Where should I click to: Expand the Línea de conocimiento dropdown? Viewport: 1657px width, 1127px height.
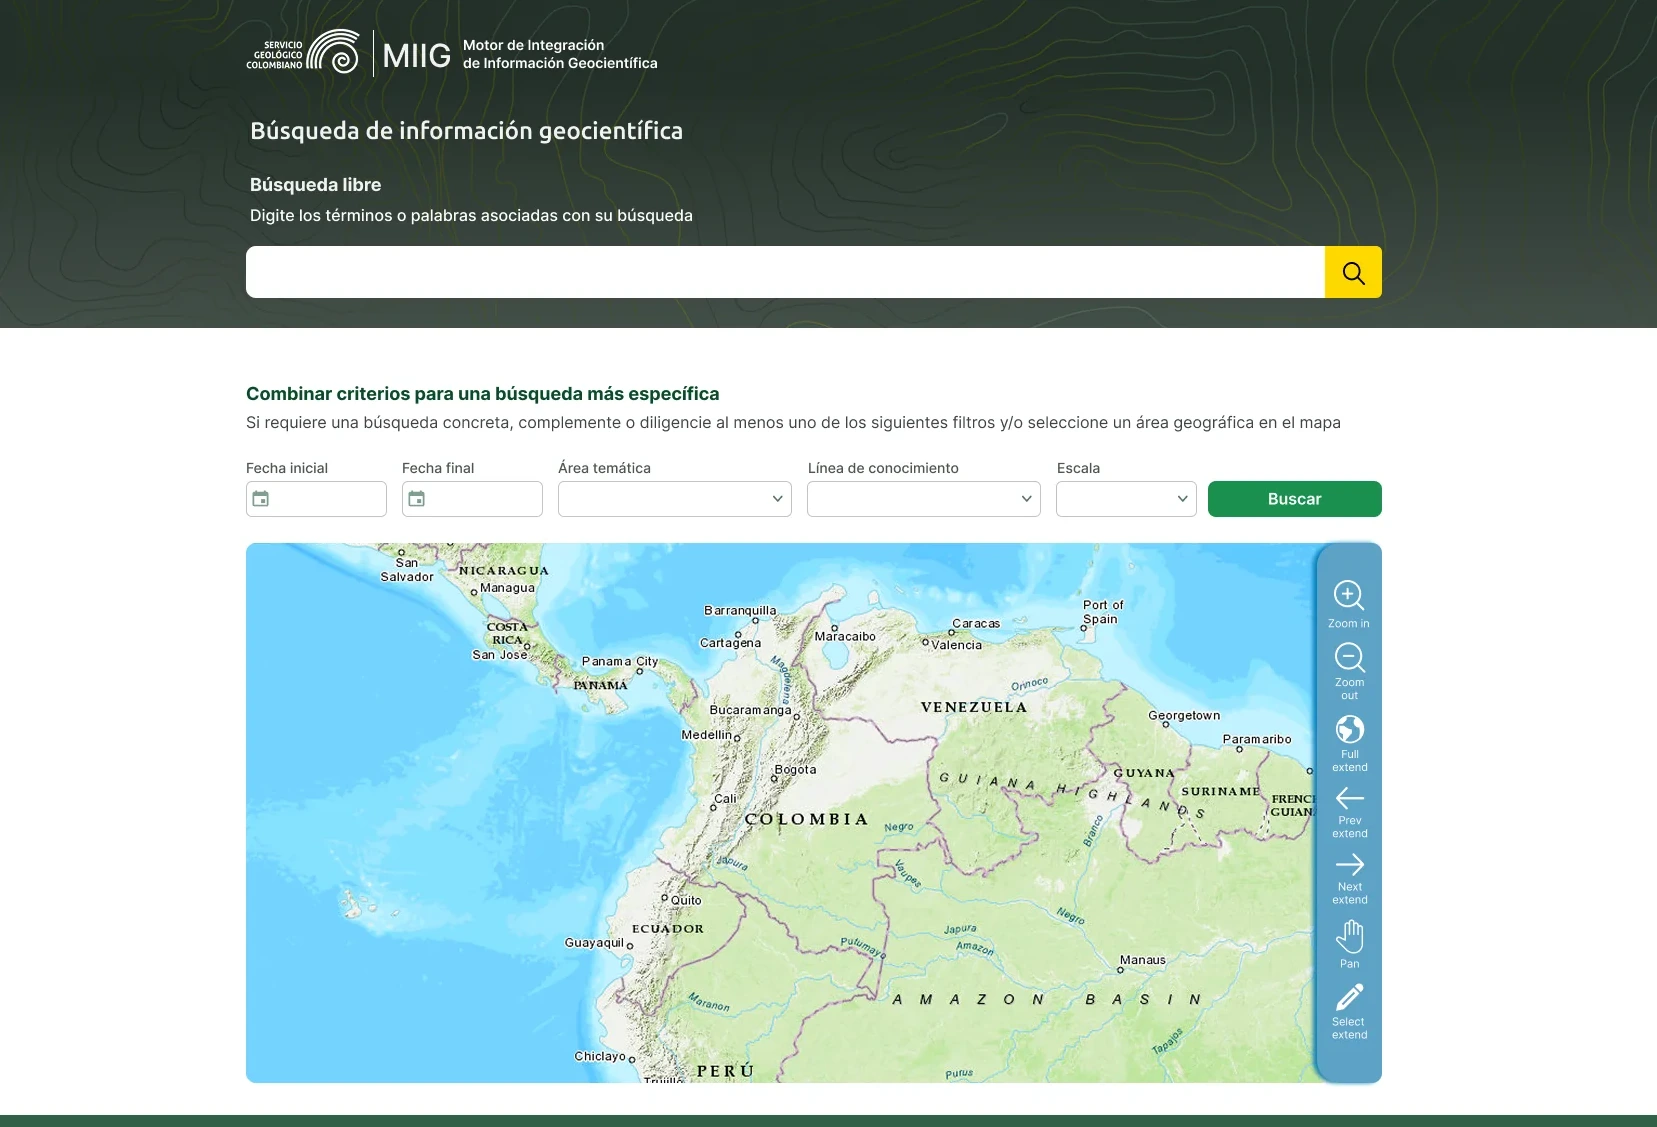[x=924, y=499]
